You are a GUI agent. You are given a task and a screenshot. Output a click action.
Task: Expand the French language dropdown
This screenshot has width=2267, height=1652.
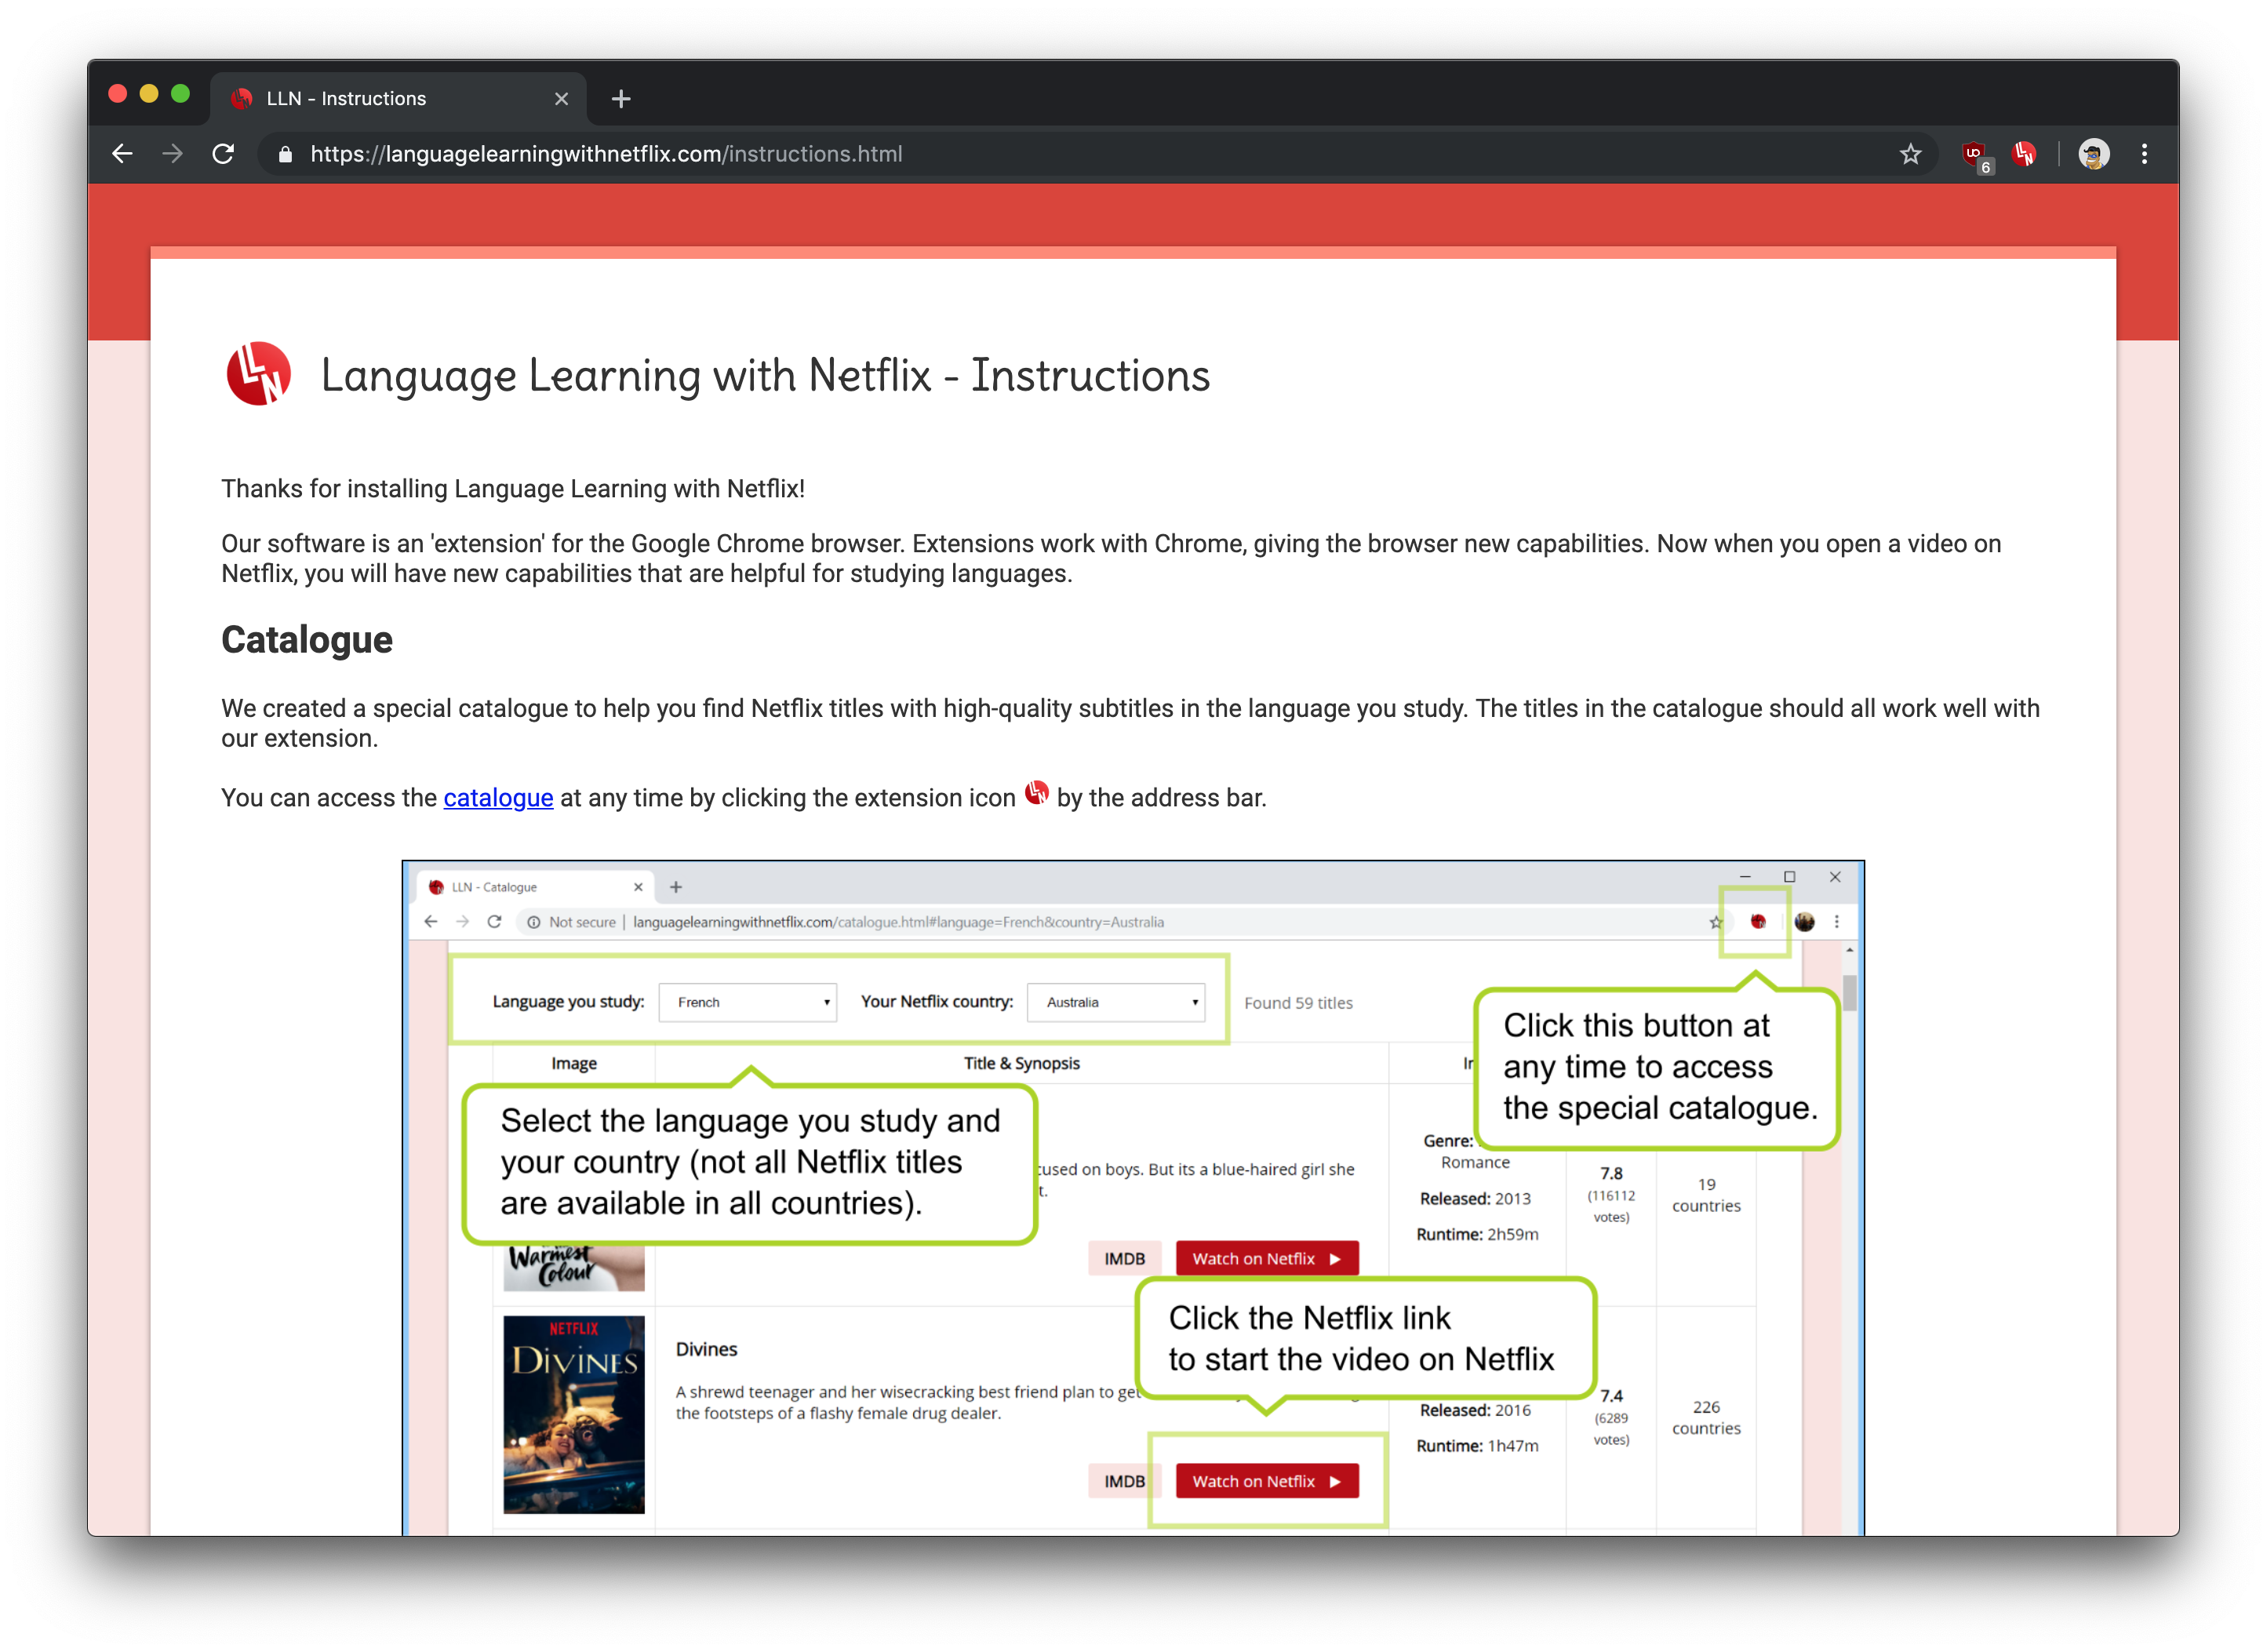[x=748, y=1002]
